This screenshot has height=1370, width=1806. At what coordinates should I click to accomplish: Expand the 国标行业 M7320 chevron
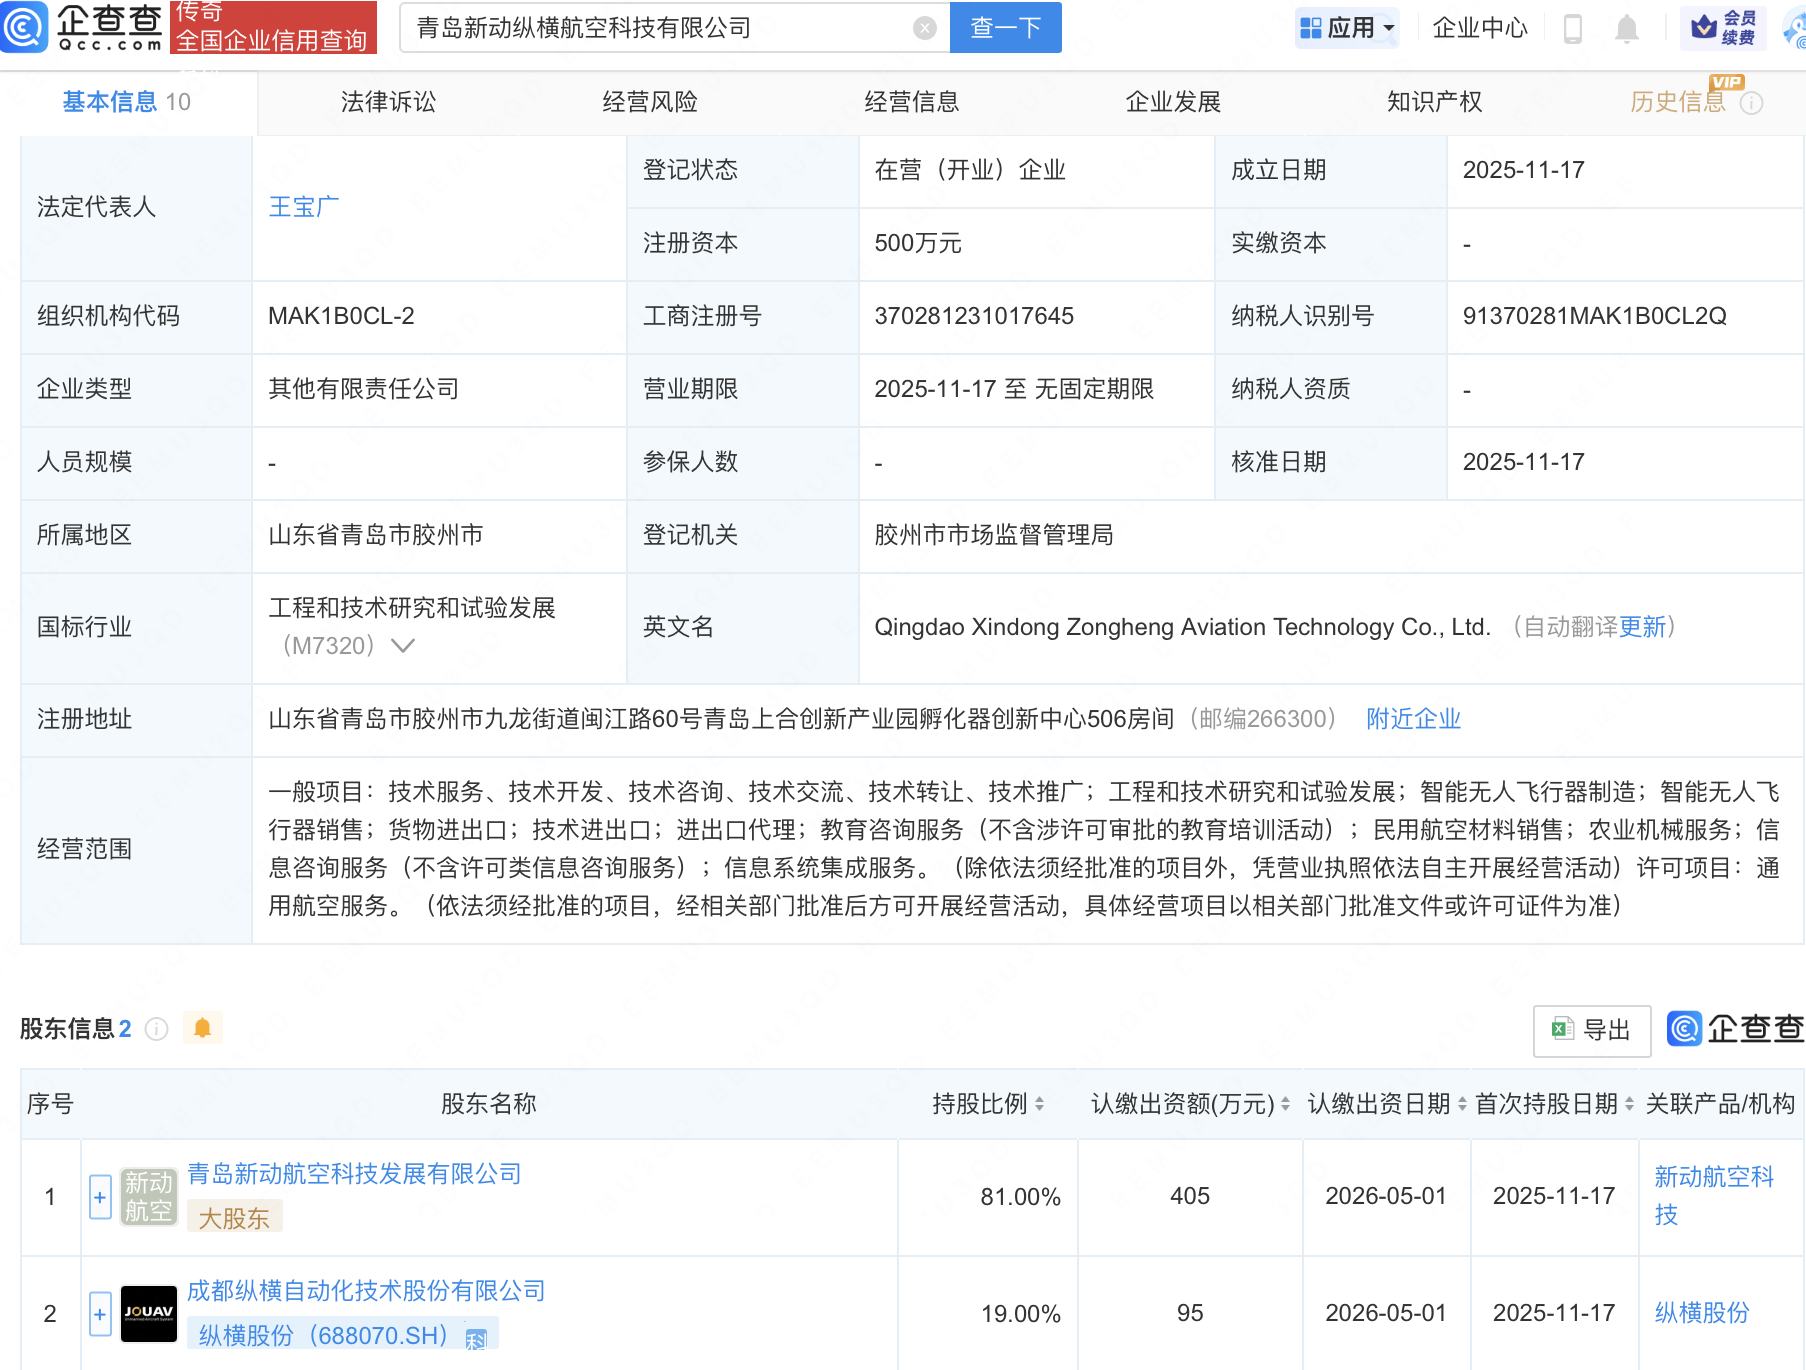coord(402,646)
